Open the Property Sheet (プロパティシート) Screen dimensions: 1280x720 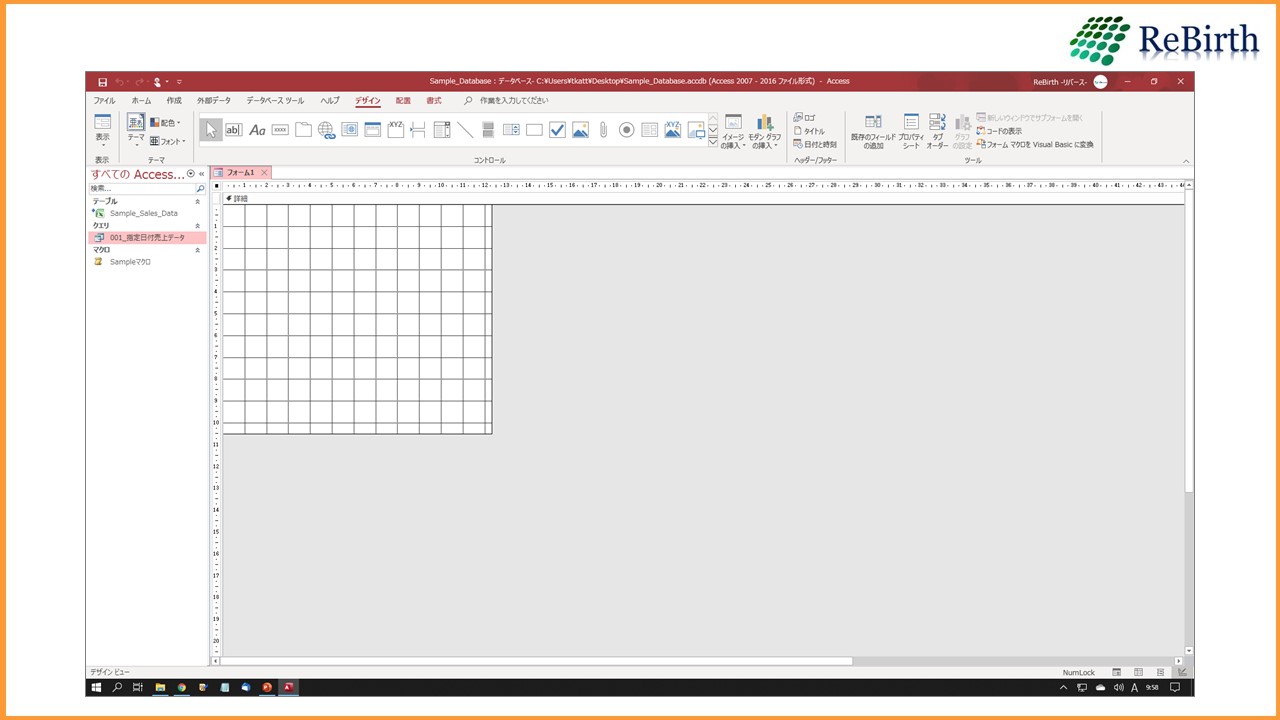tap(911, 131)
